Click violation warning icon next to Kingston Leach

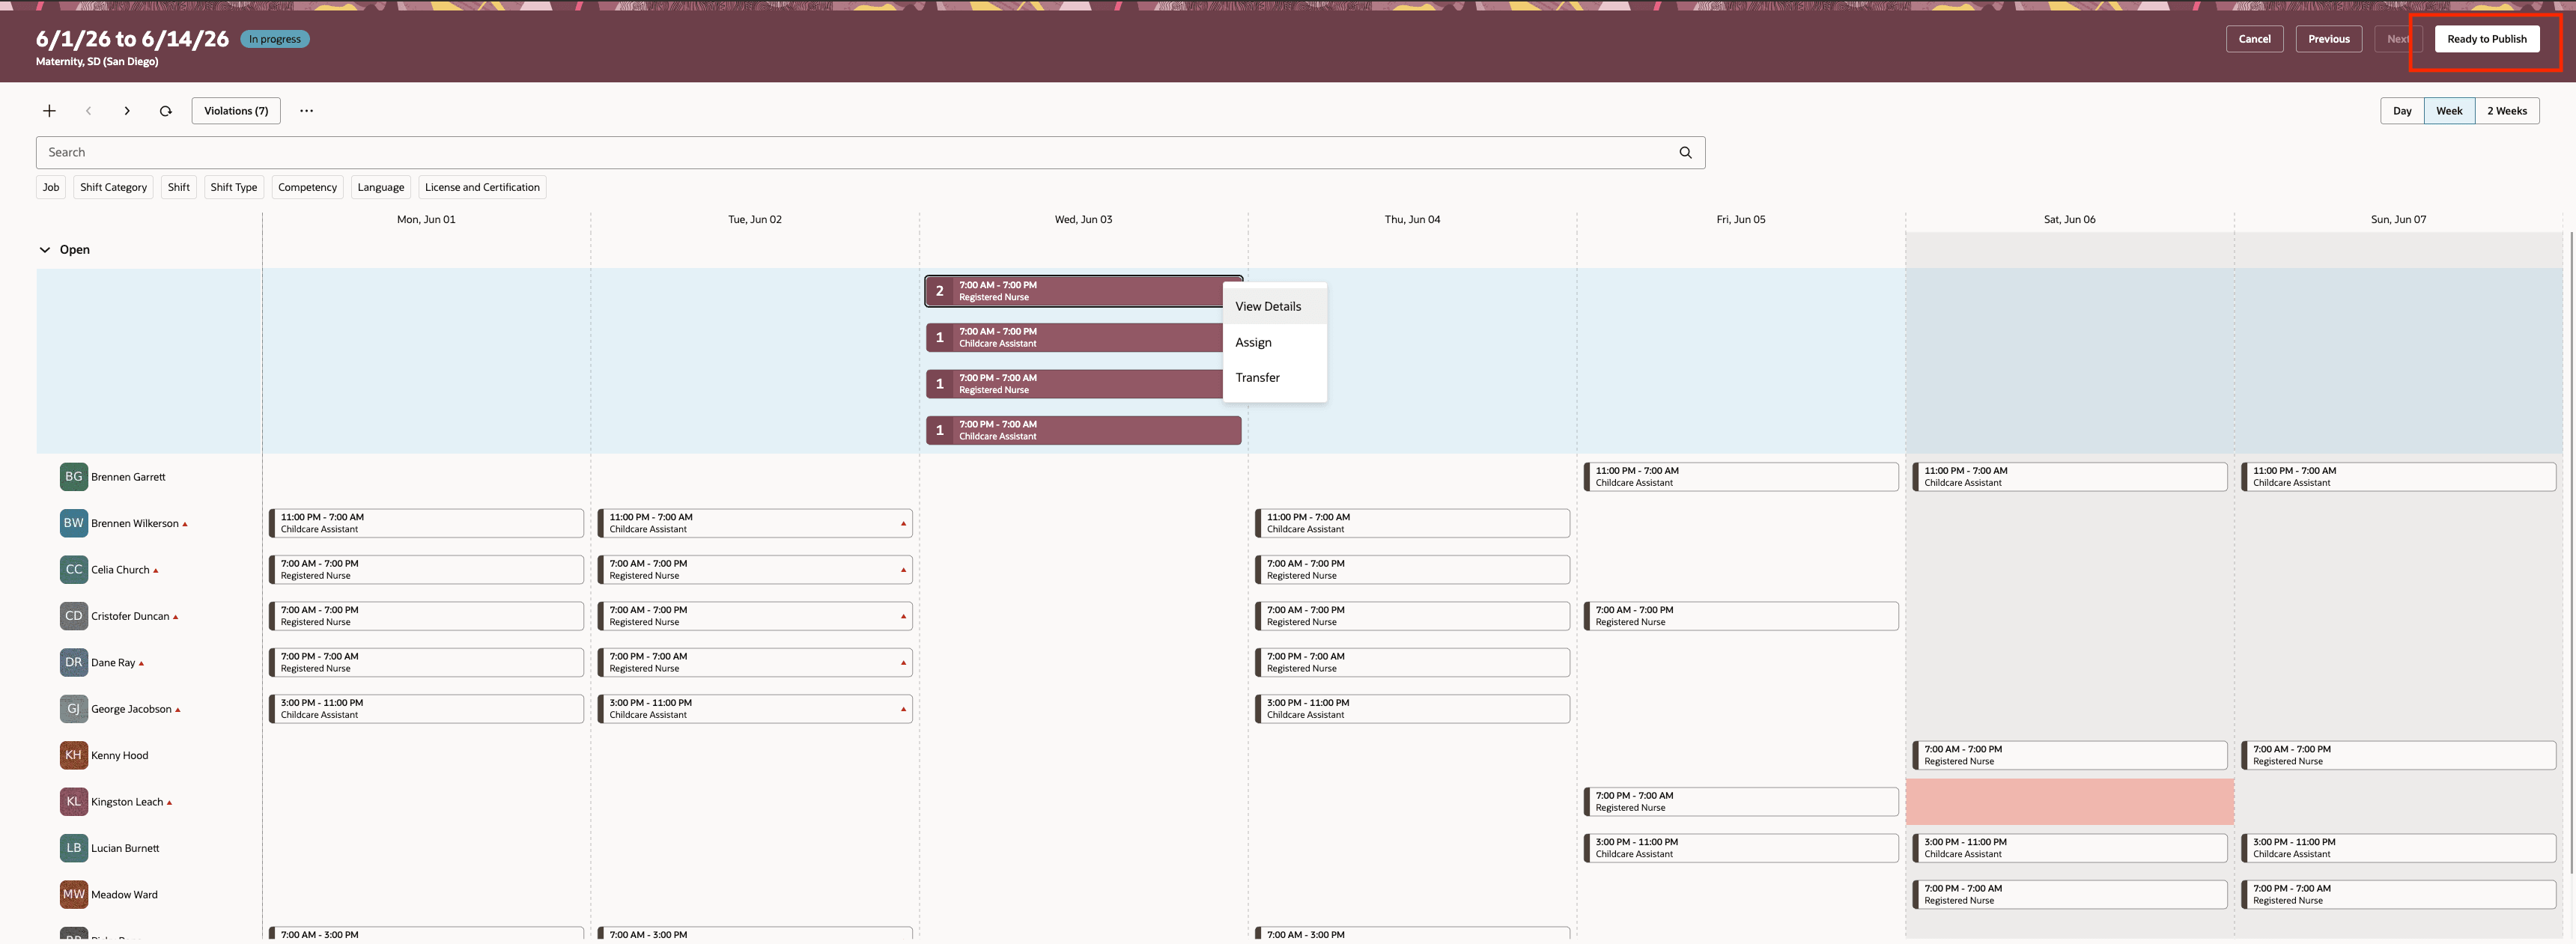click(169, 803)
